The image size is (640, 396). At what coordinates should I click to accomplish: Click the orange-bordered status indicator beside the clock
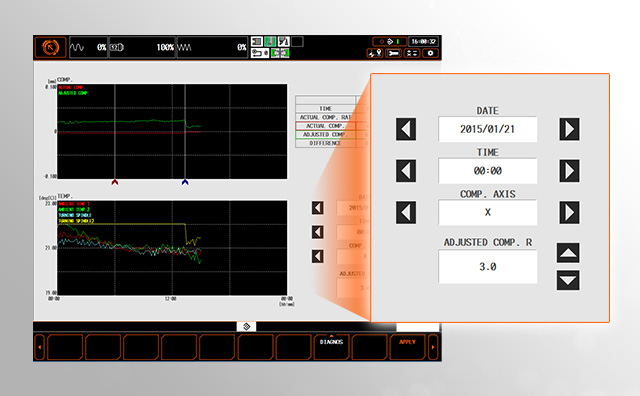pyautogui.click(x=389, y=41)
